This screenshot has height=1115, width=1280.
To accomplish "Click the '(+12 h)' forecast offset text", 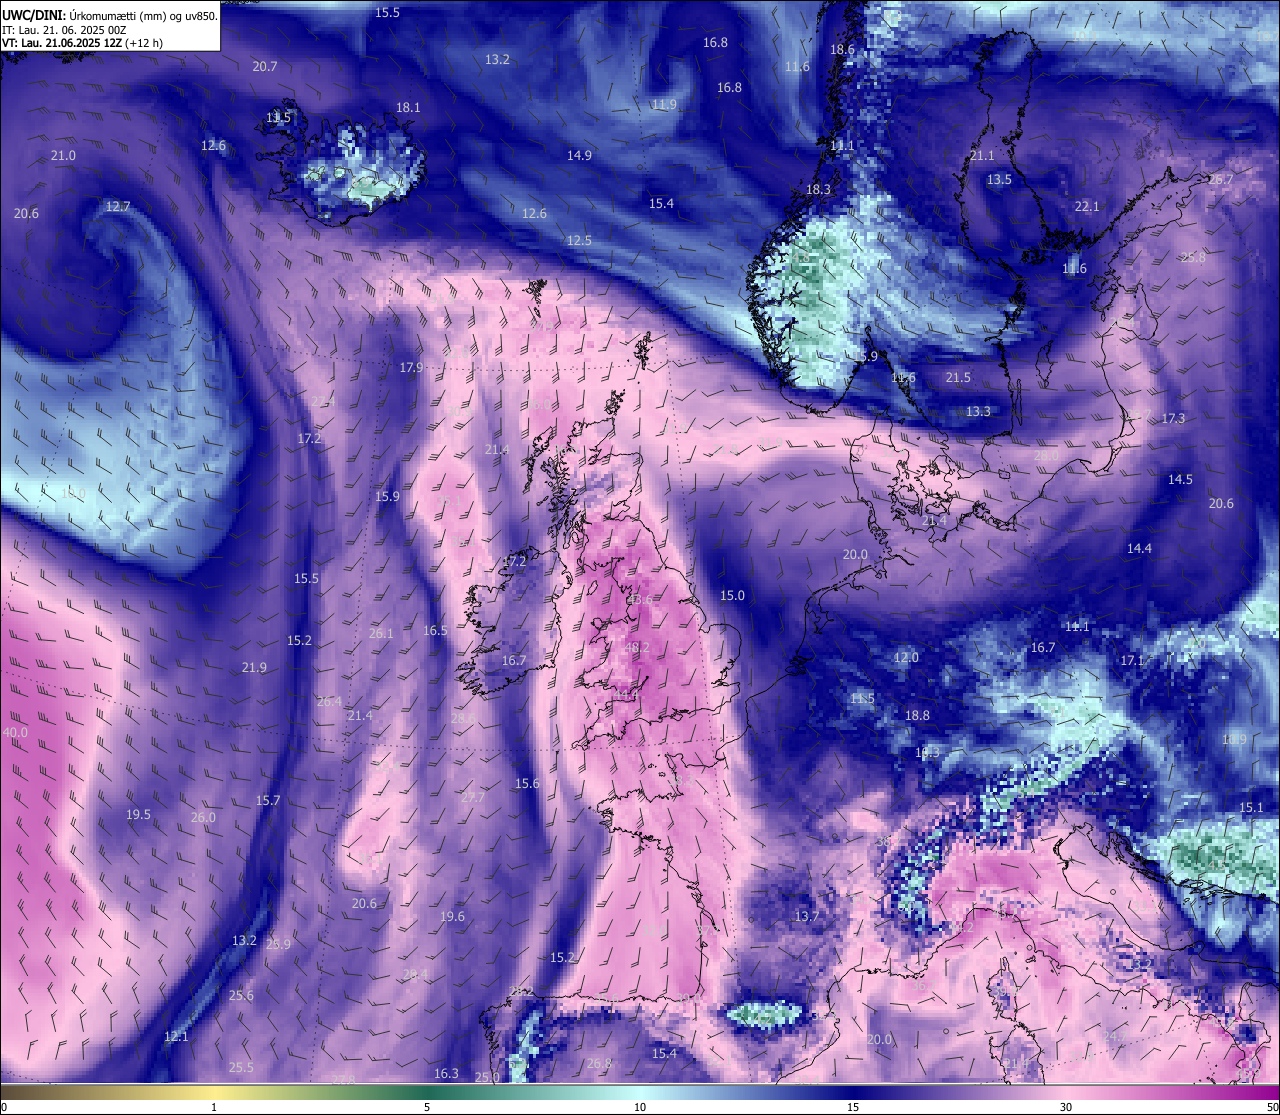I will (x=144, y=43).
